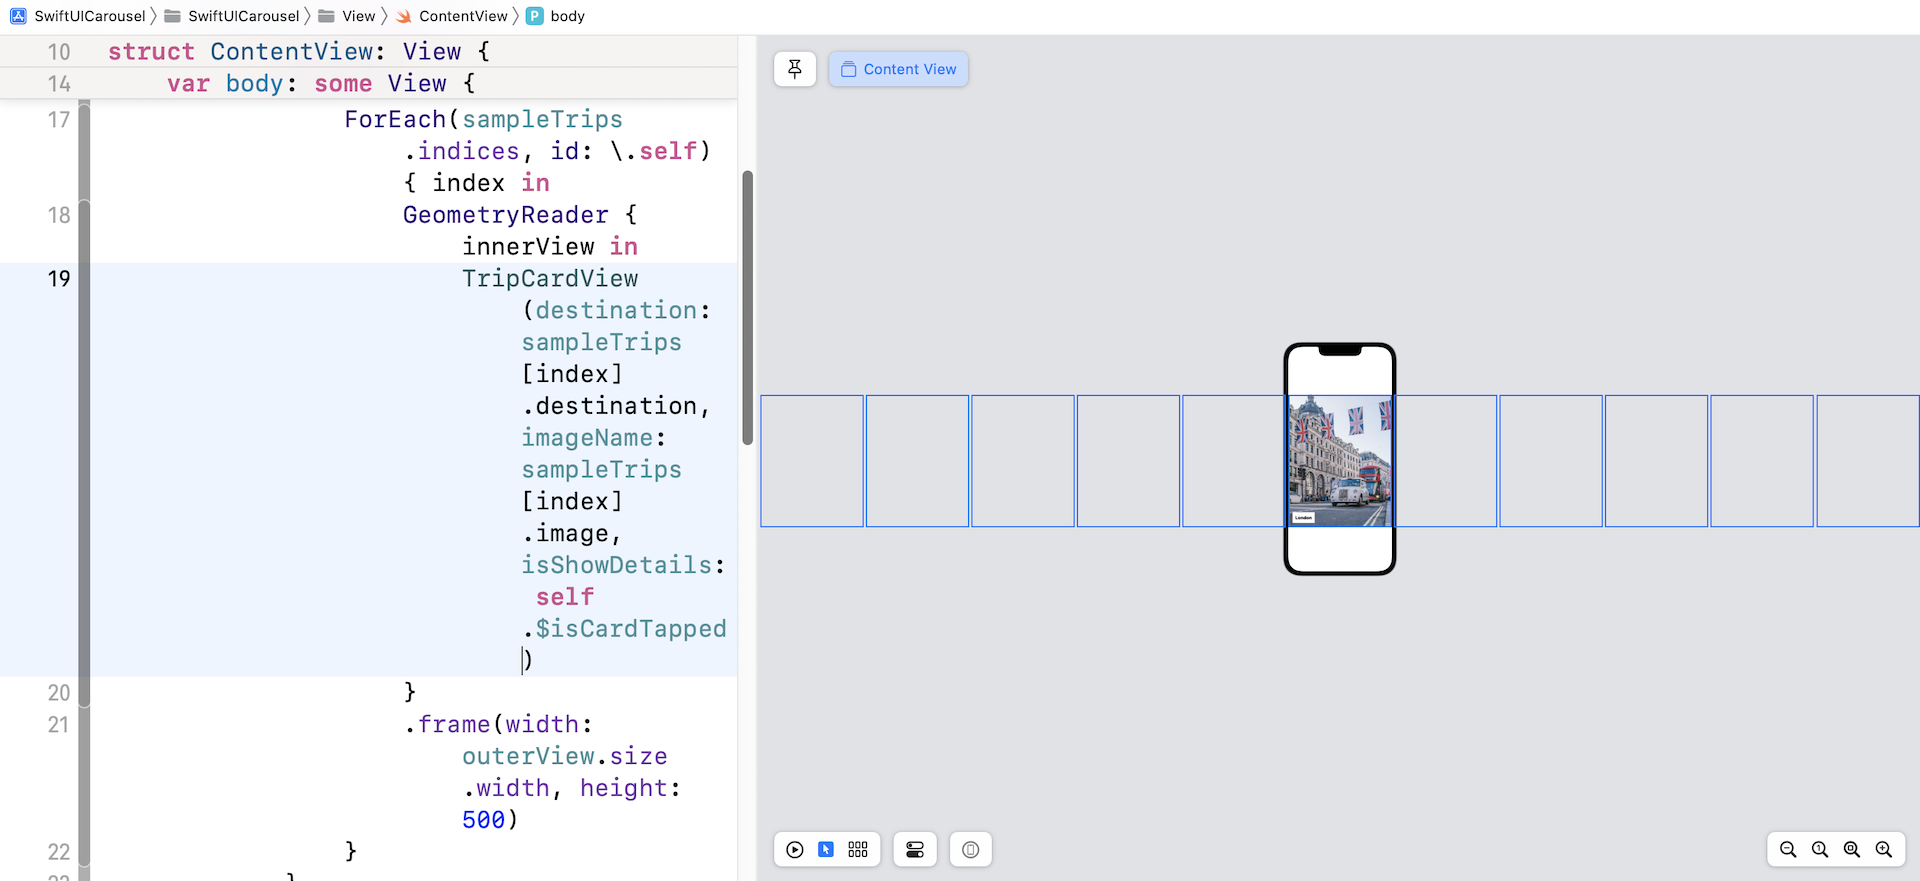
Task: Click the .indices, id: \.self) line
Action: point(557,152)
